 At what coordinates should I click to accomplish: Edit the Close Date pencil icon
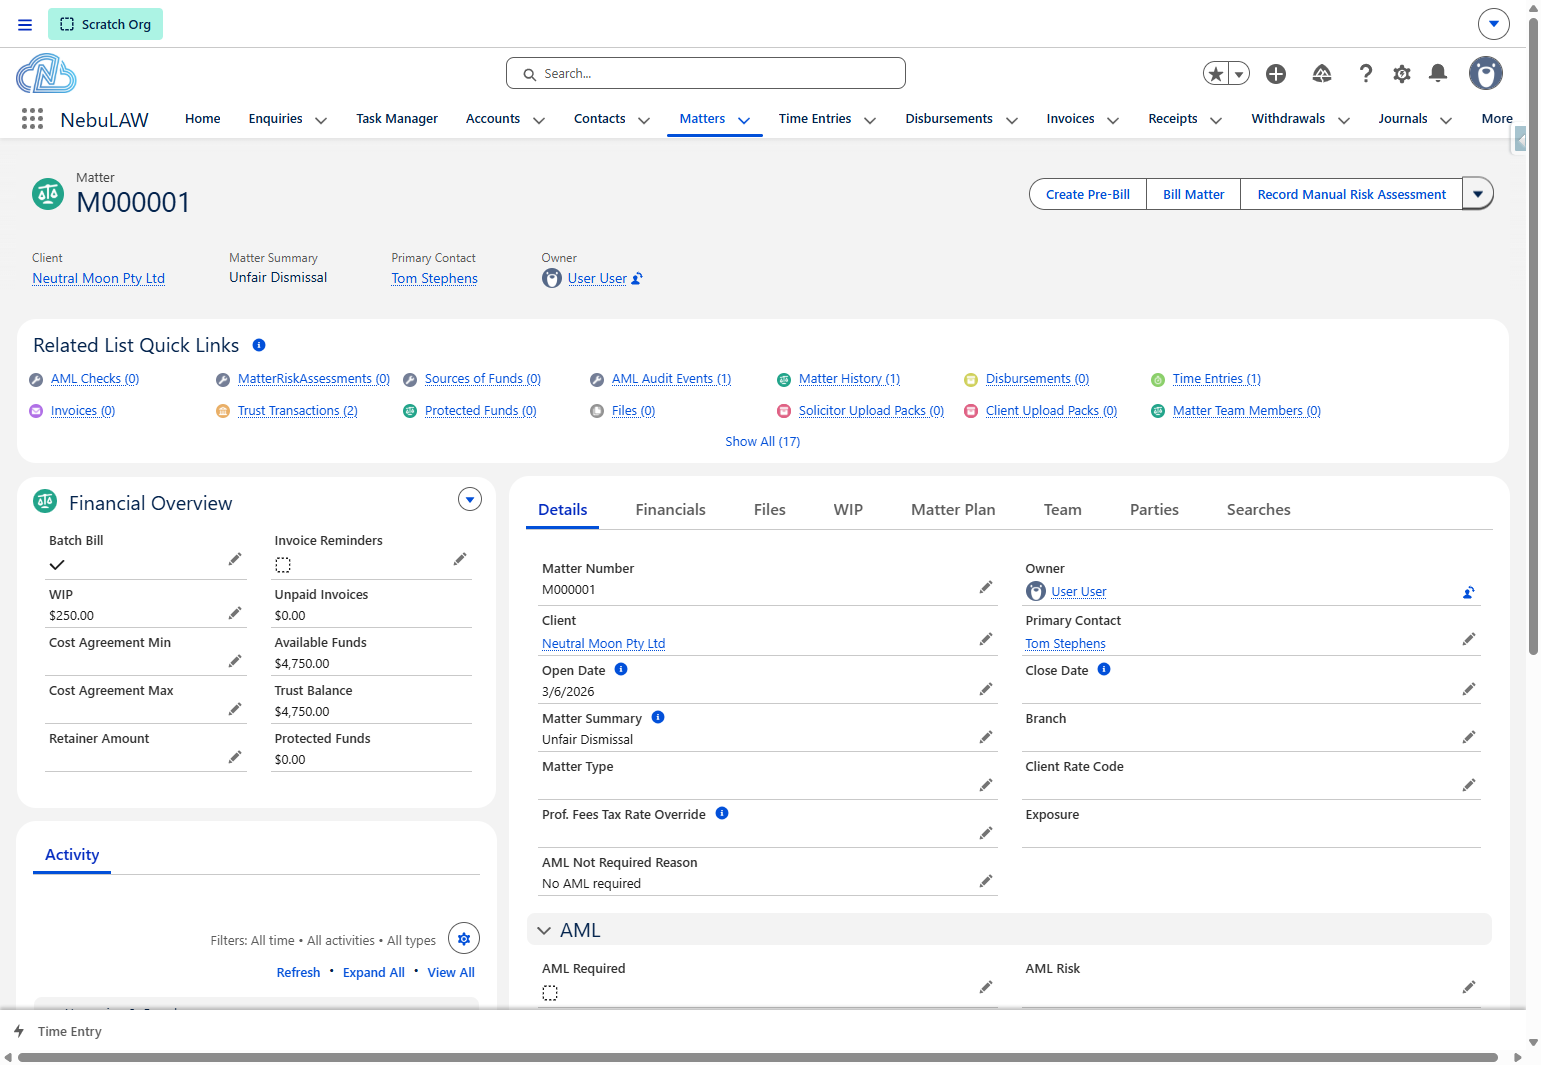coord(1469,689)
